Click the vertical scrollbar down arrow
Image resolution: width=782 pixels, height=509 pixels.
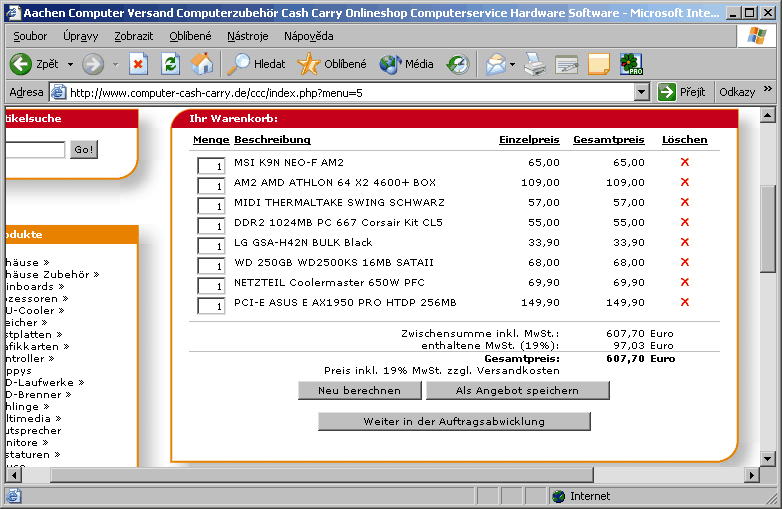[768, 458]
